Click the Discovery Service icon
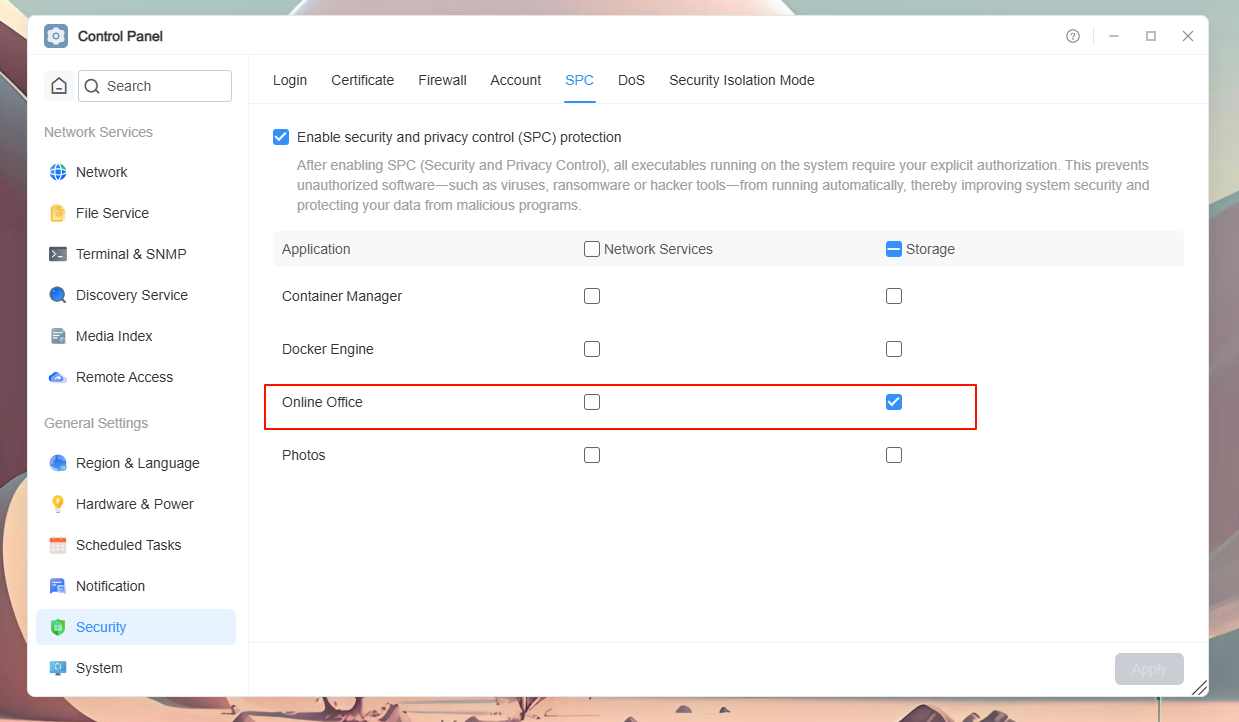The height and width of the screenshot is (722, 1239). point(58,295)
